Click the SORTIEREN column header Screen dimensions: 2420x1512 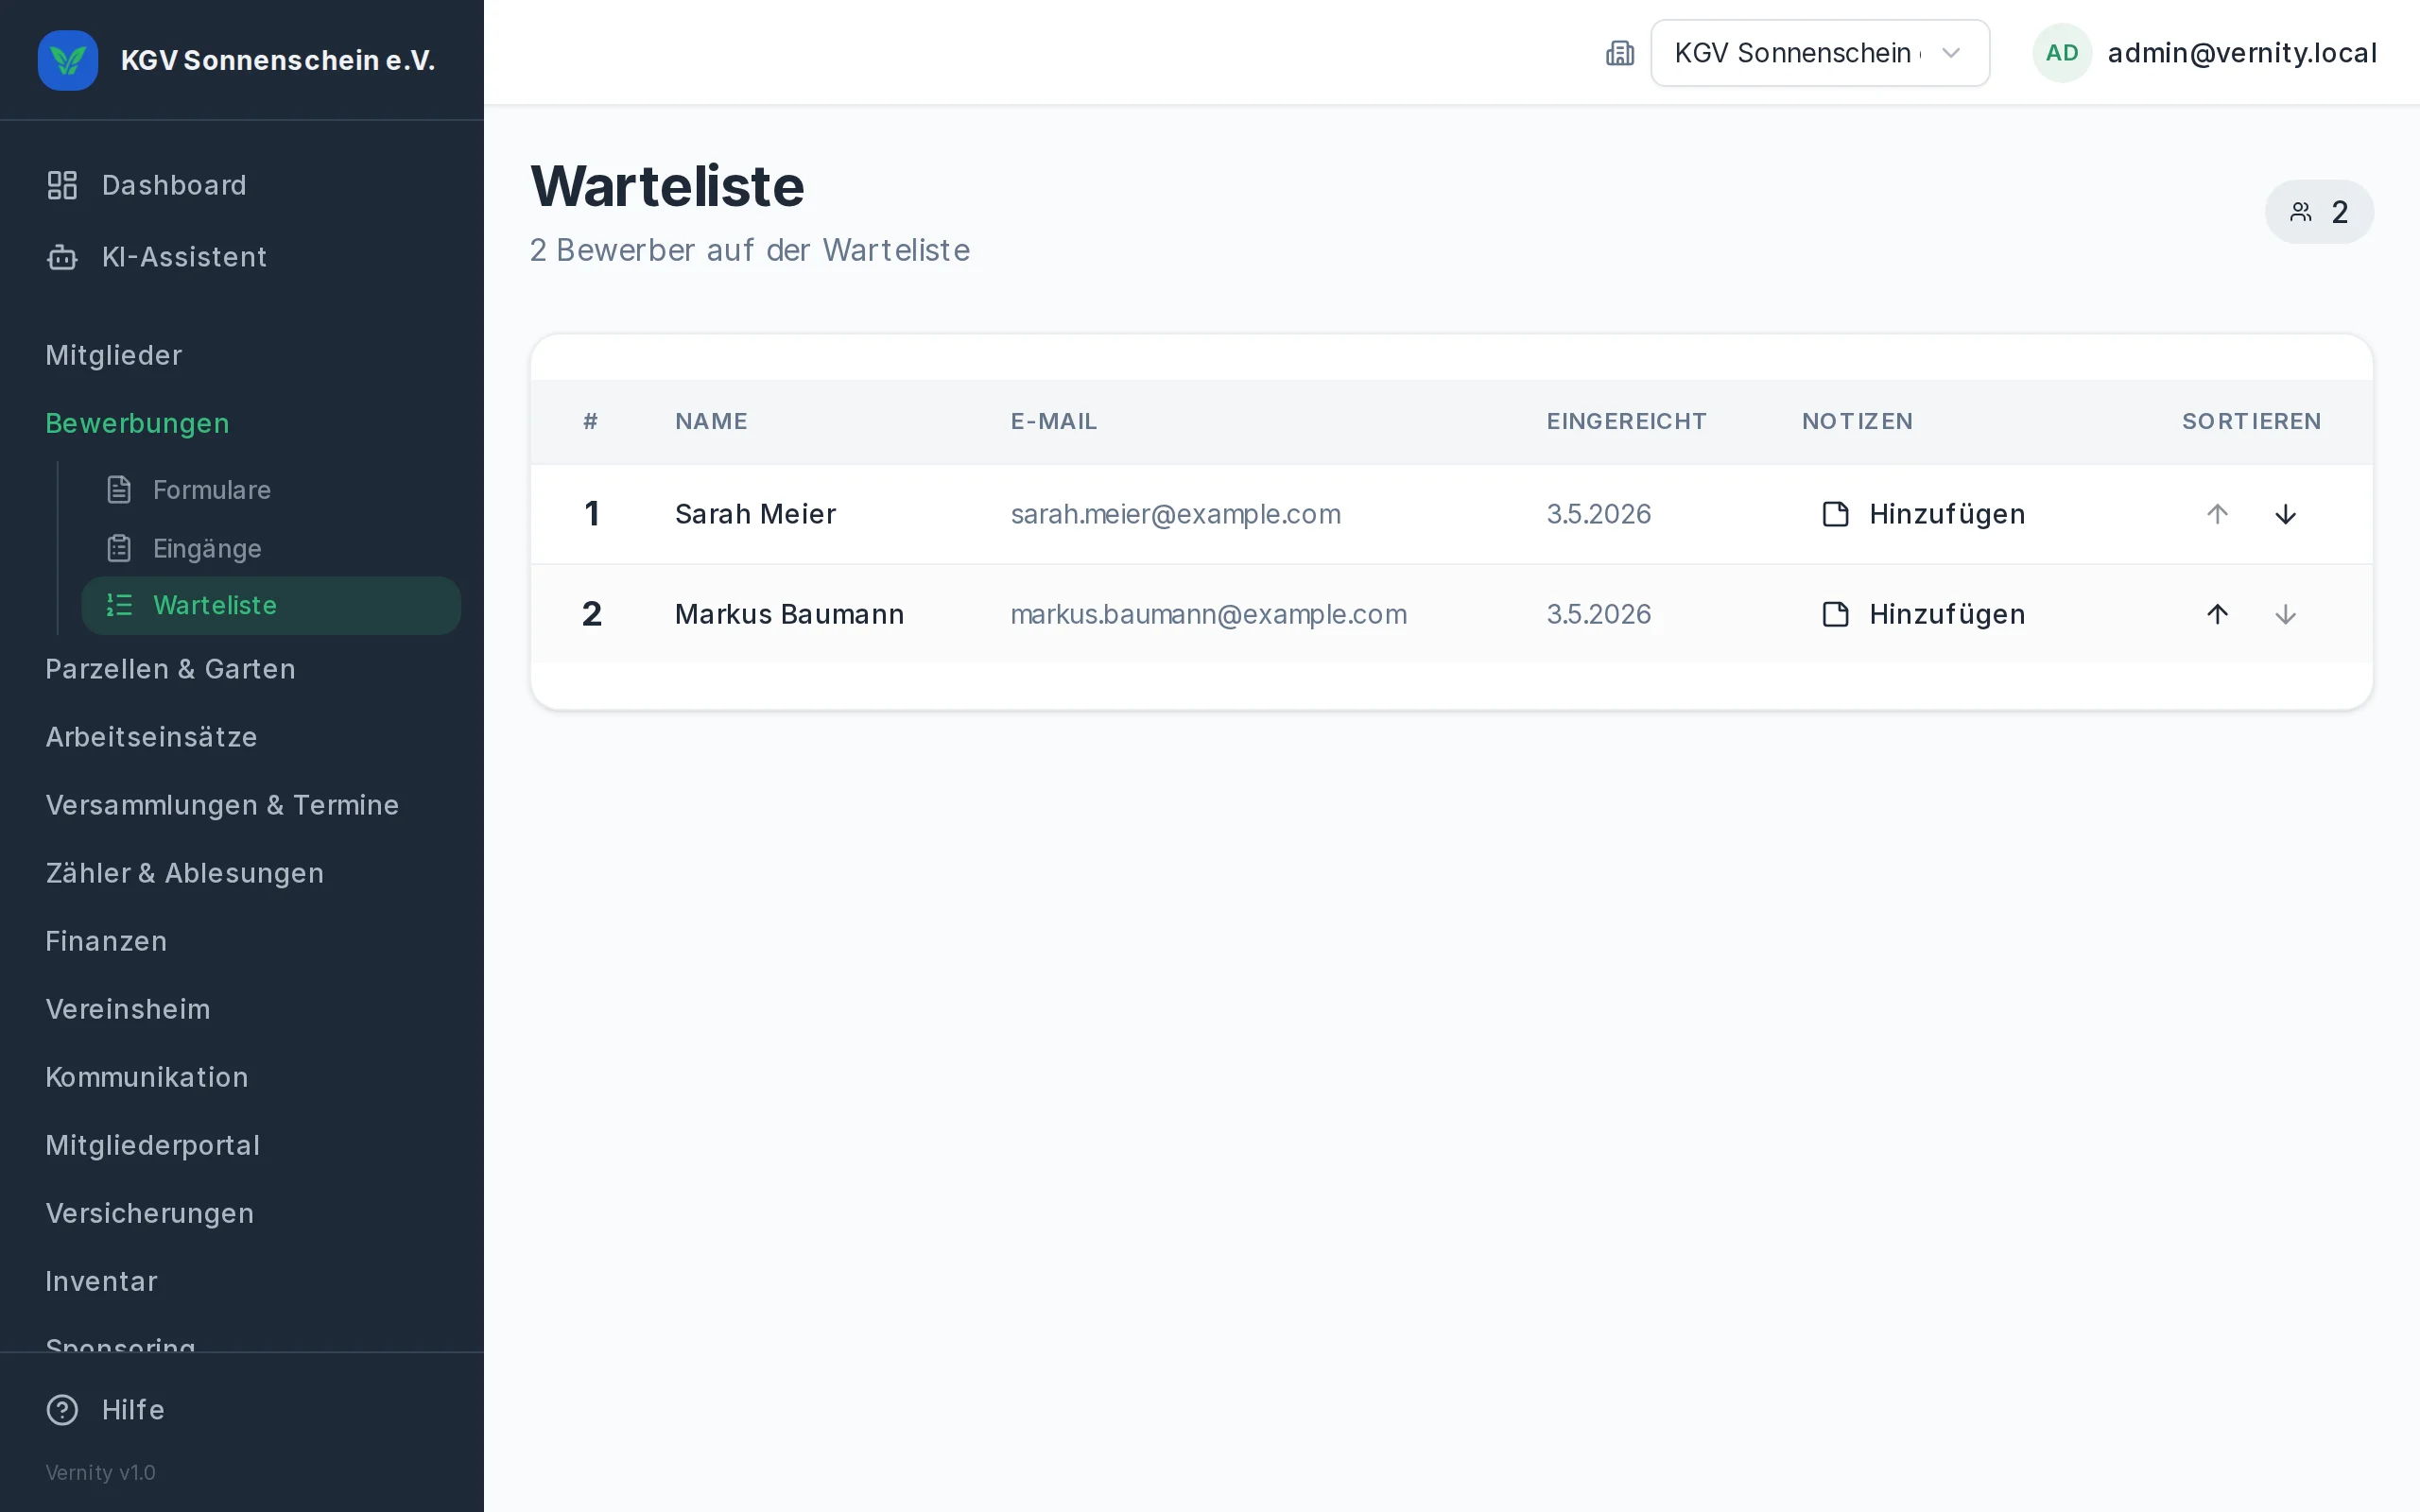click(x=2251, y=421)
